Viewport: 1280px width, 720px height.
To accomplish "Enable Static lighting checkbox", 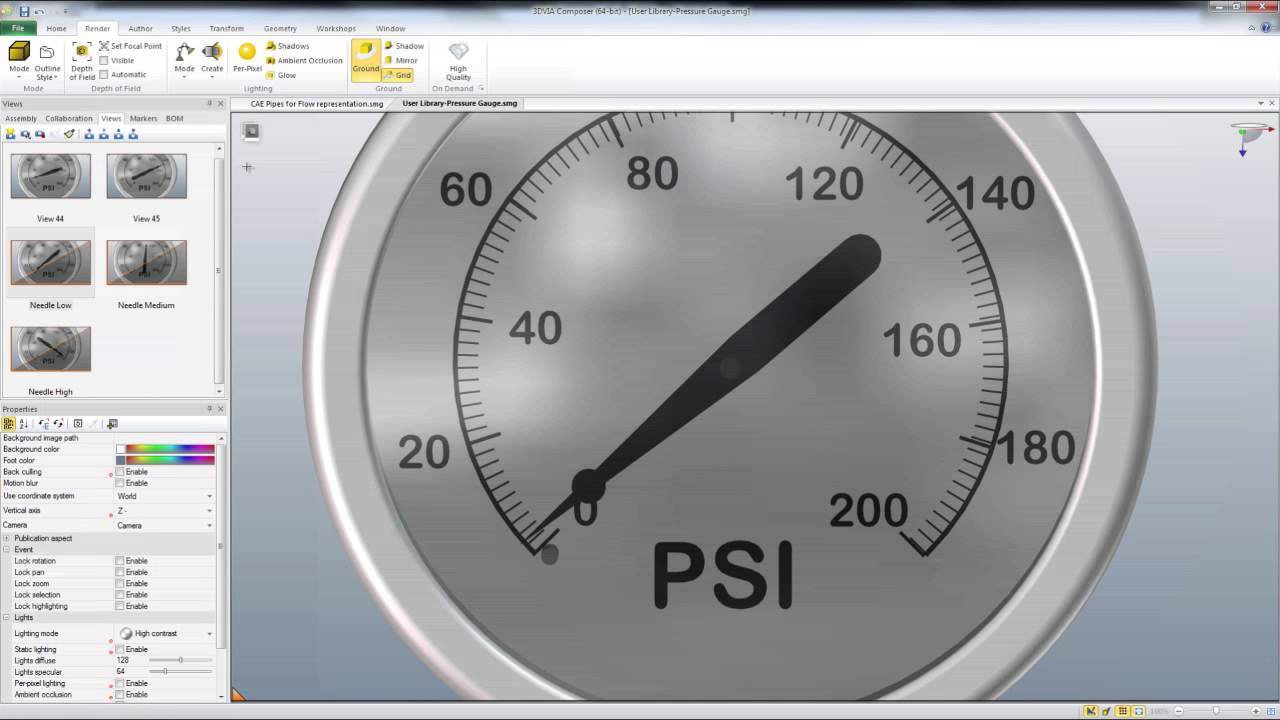I will [120, 650].
